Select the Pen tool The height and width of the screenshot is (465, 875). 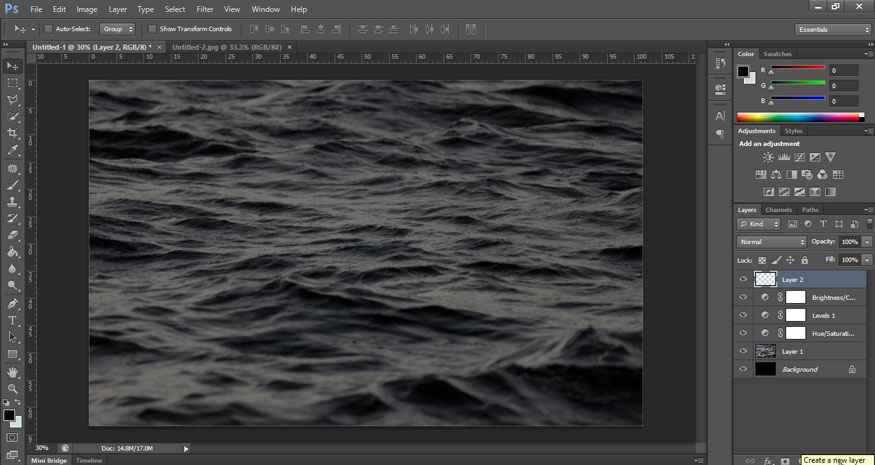(12, 304)
